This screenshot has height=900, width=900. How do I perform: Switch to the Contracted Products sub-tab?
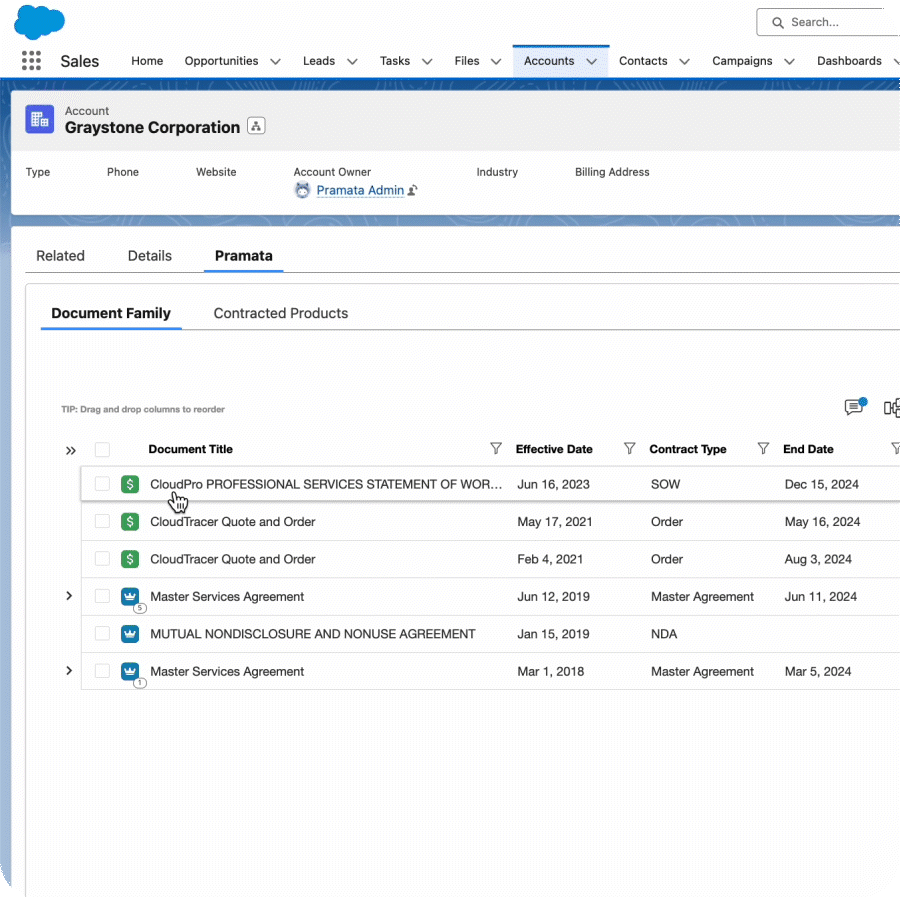click(281, 313)
